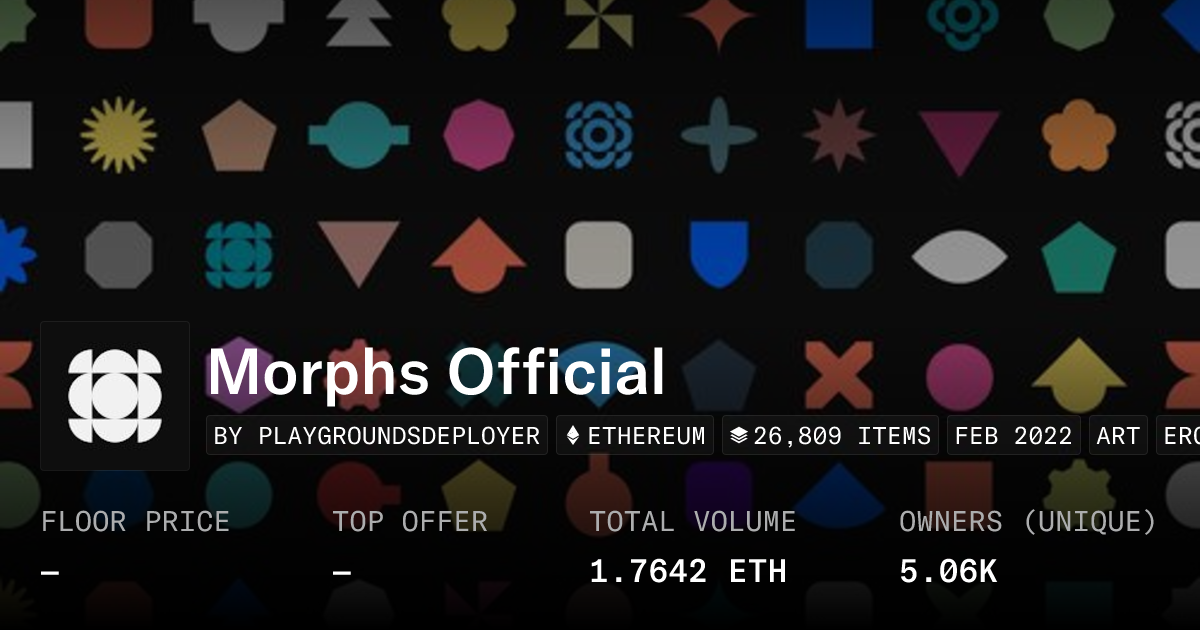Click the Morphs Official collection logo
The width and height of the screenshot is (1200, 630).
[x=115, y=396]
